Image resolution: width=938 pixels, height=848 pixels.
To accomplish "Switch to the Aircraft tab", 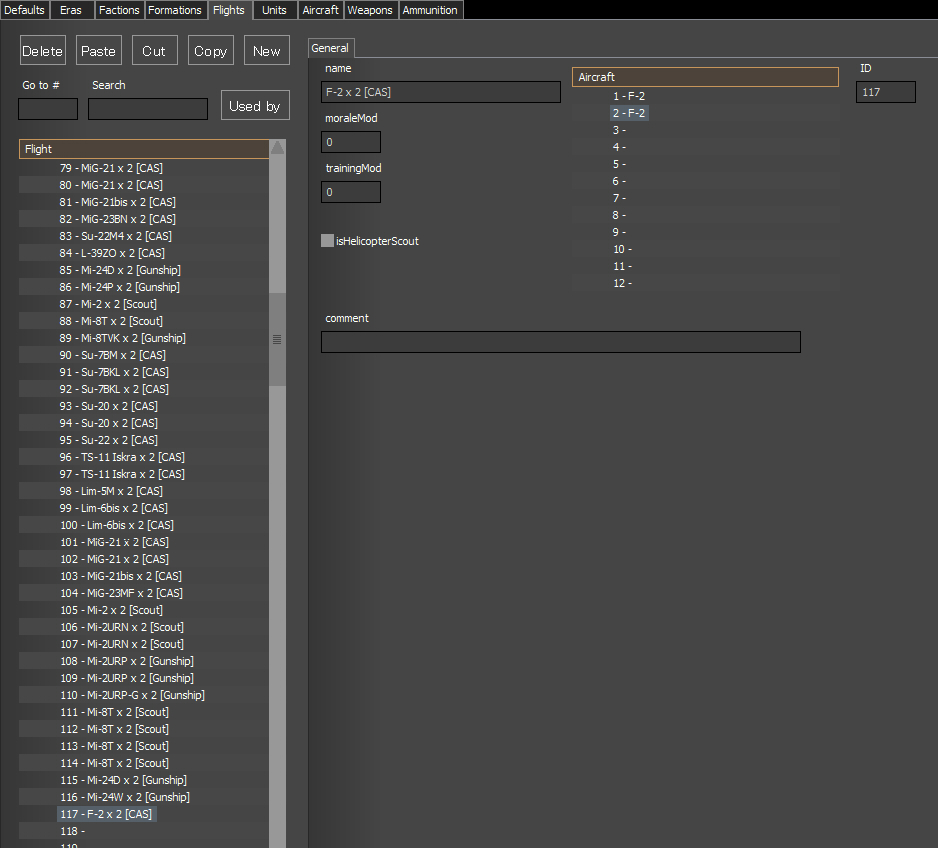I will pos(321,10).
